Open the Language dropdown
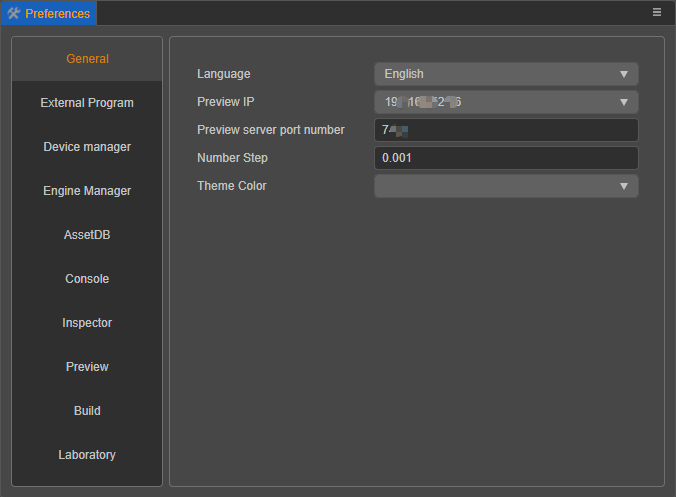676x497 pixels. coord(505,74)
